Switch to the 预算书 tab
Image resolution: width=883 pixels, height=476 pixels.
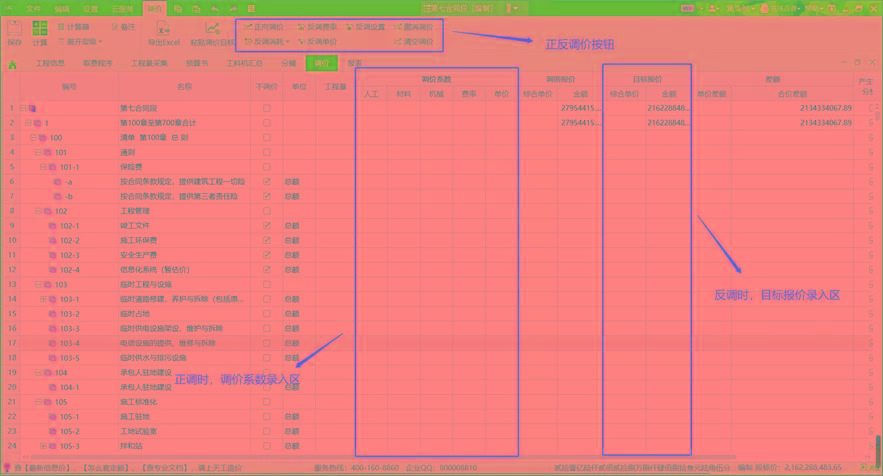[x=197, y=63]
